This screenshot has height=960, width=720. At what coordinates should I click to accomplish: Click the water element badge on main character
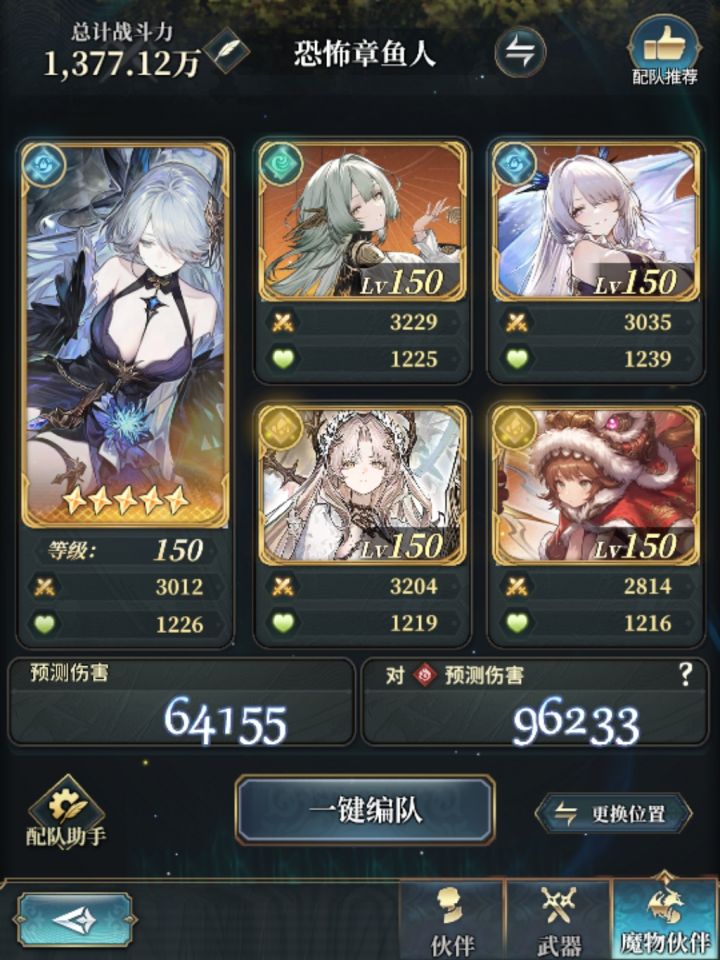pos(43,165)
